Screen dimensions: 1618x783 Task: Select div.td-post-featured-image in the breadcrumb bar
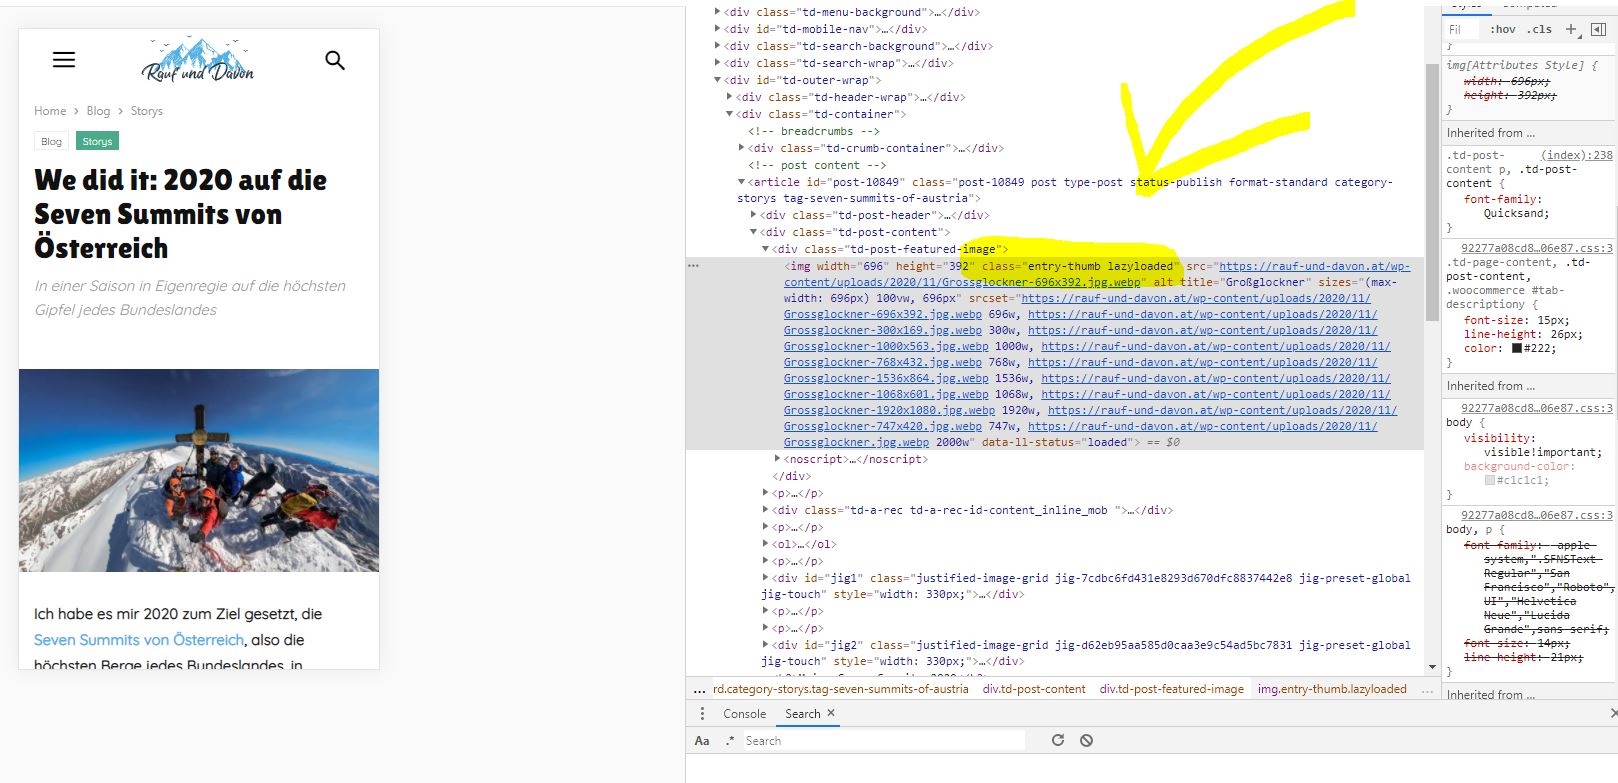click(1172, 689)
